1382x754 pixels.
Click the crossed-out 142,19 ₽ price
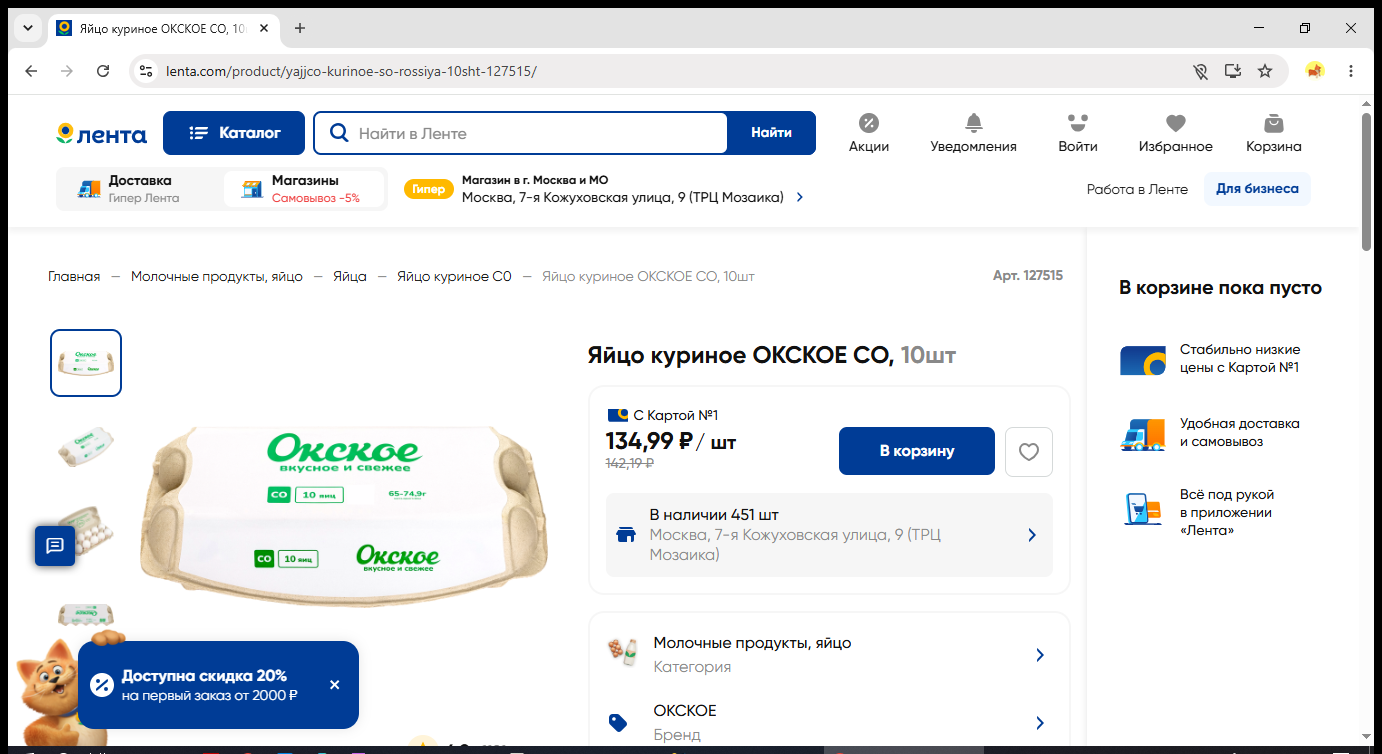point(630,463)
